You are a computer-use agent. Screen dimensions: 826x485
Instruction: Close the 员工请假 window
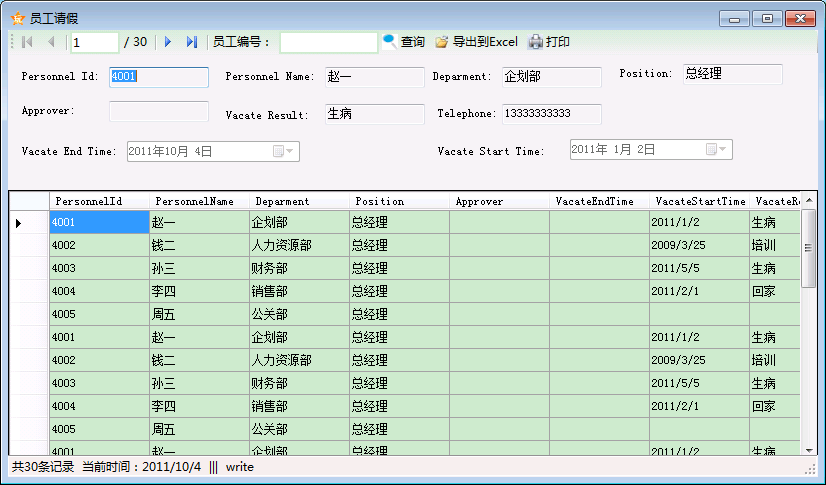[x=800, y=19]
